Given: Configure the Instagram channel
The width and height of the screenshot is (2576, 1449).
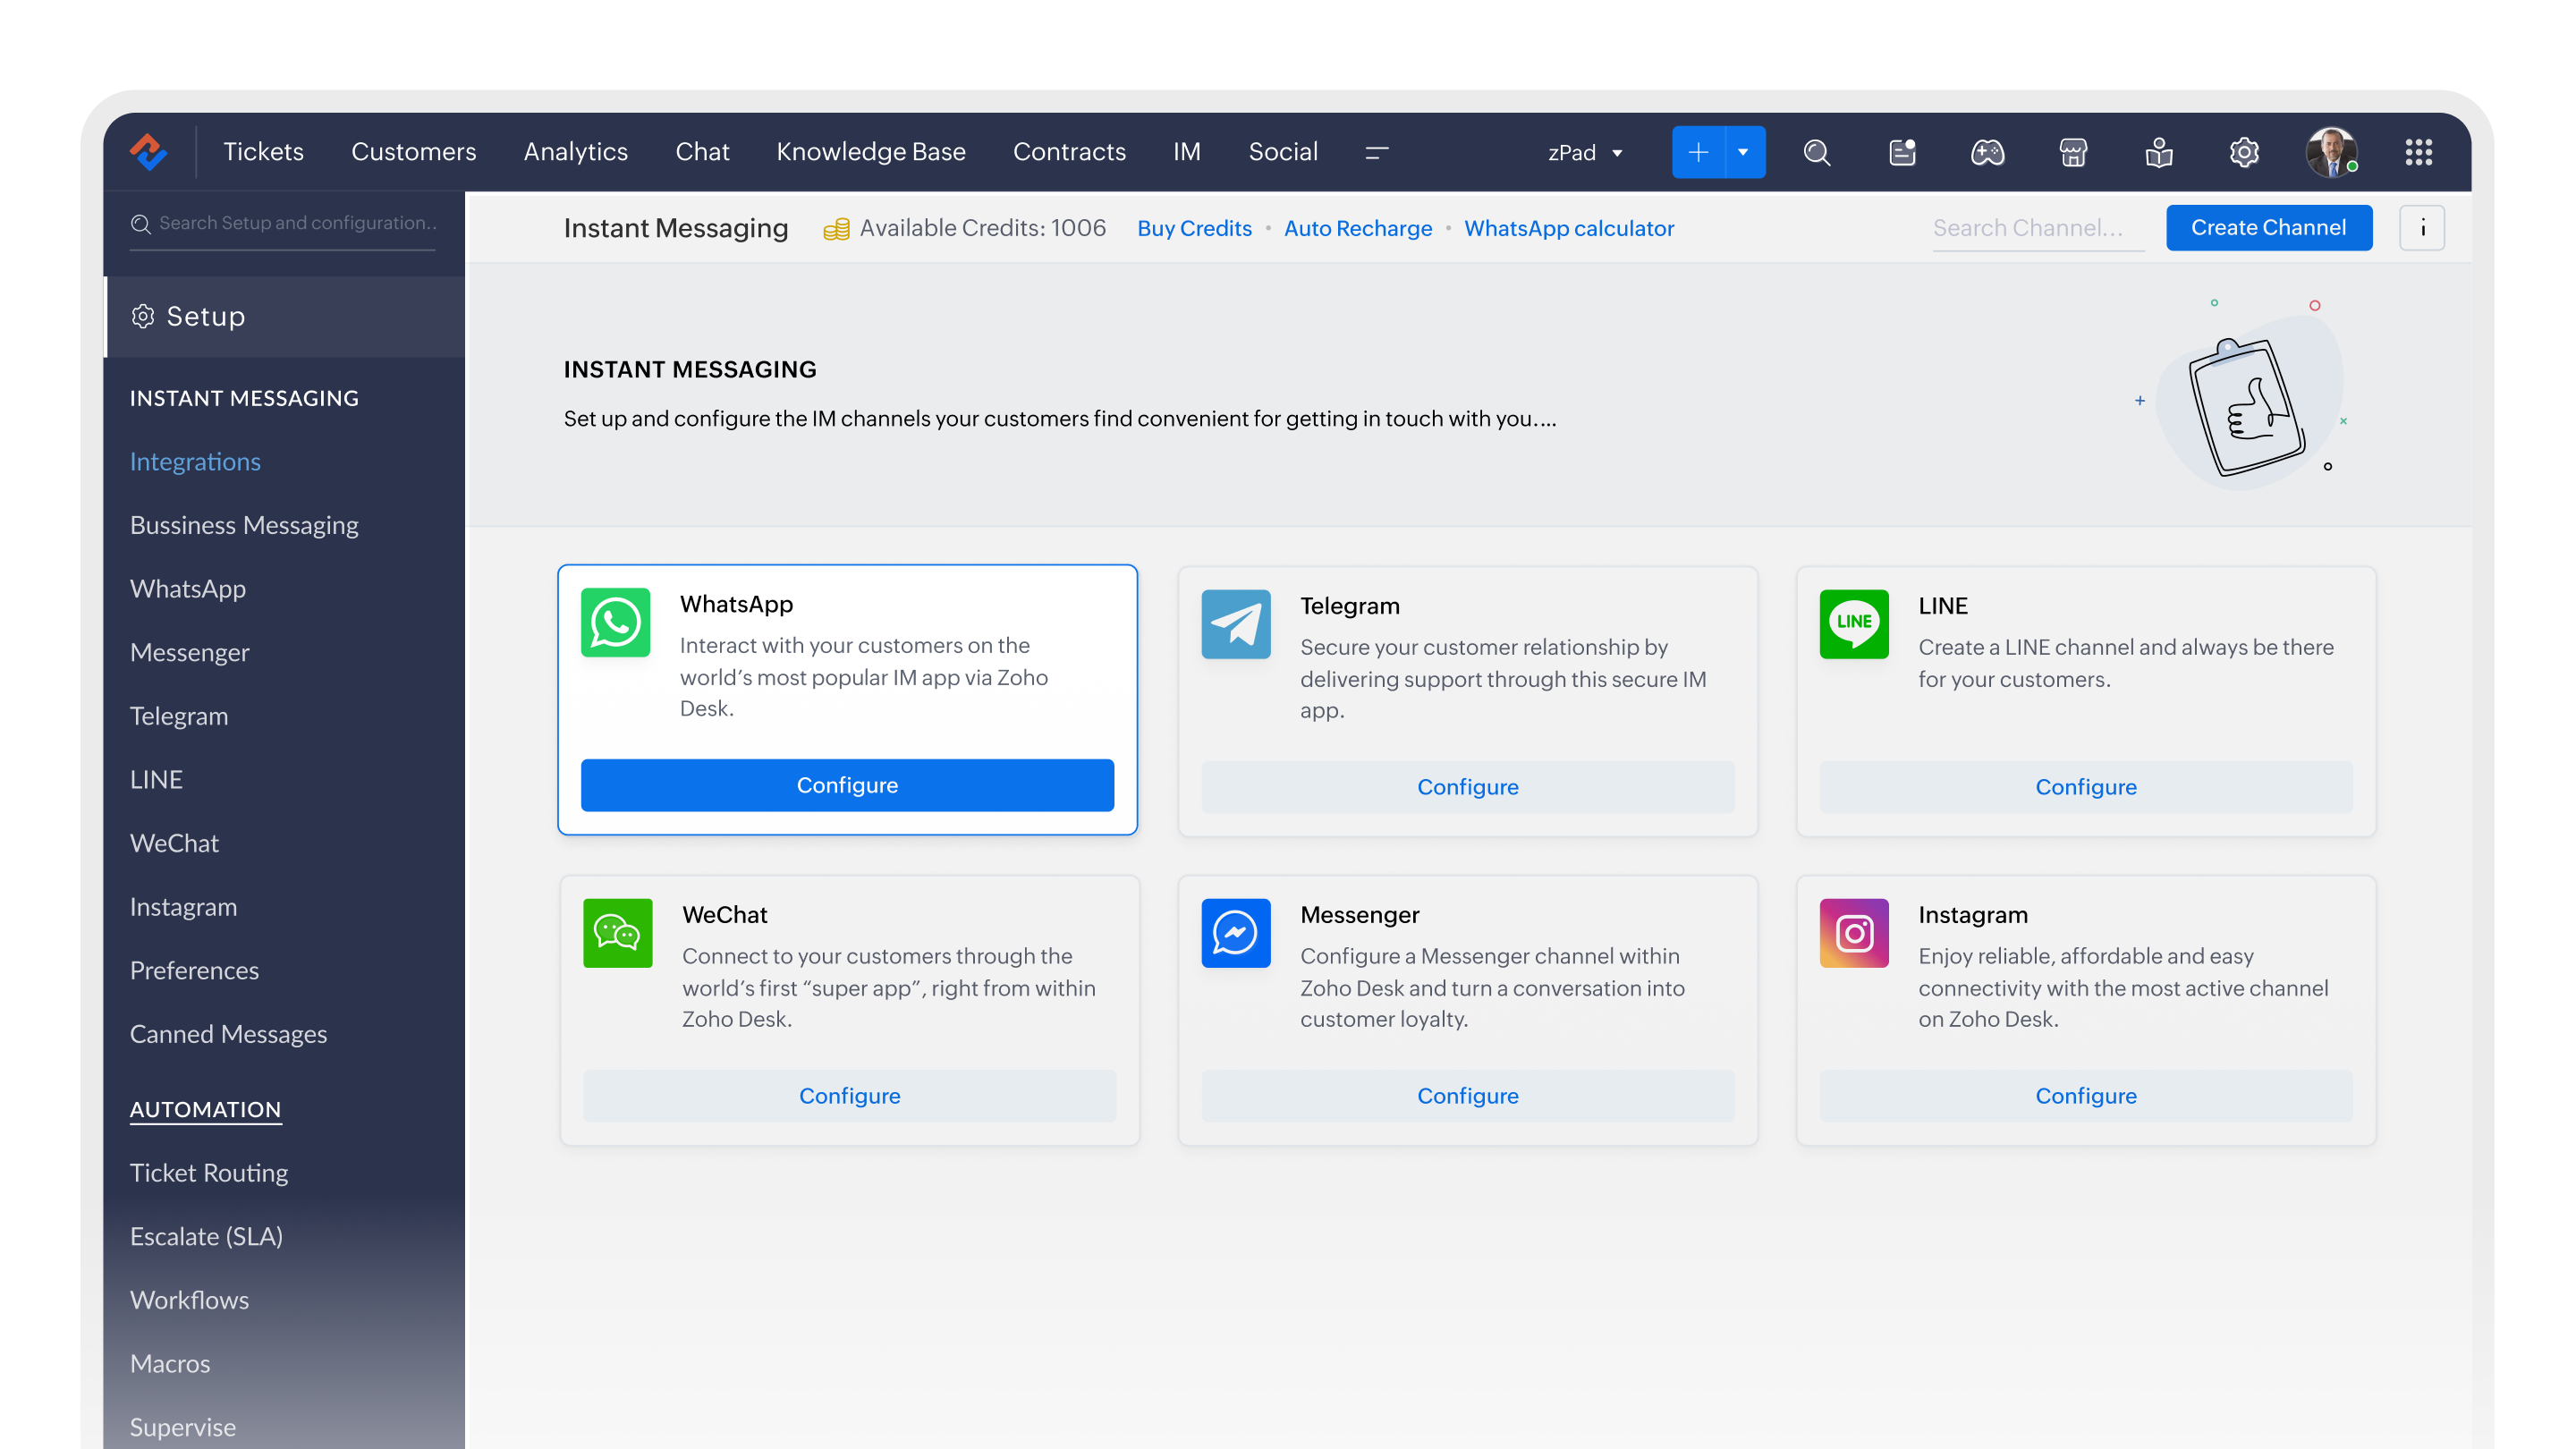Looking at the screenshot, I should 2086,1096.
